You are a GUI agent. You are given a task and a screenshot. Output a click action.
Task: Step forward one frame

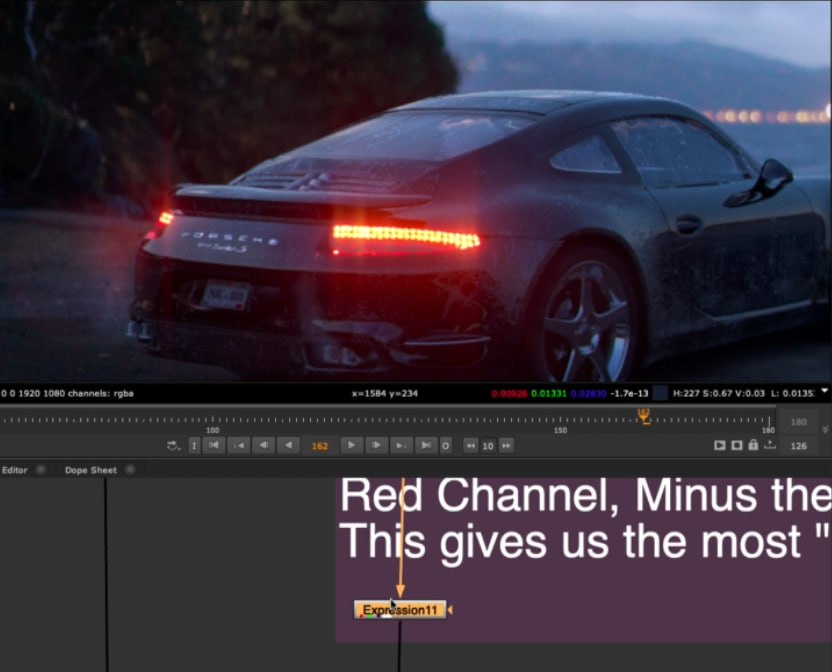point(376,445)
